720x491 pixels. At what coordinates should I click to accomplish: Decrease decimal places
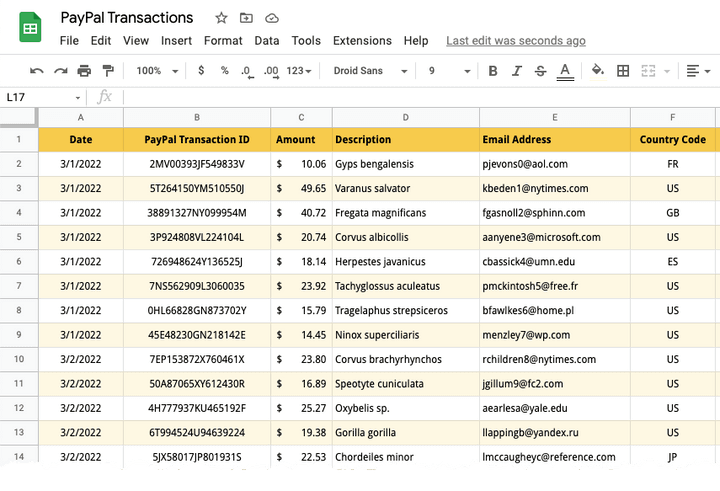point(247,72)
